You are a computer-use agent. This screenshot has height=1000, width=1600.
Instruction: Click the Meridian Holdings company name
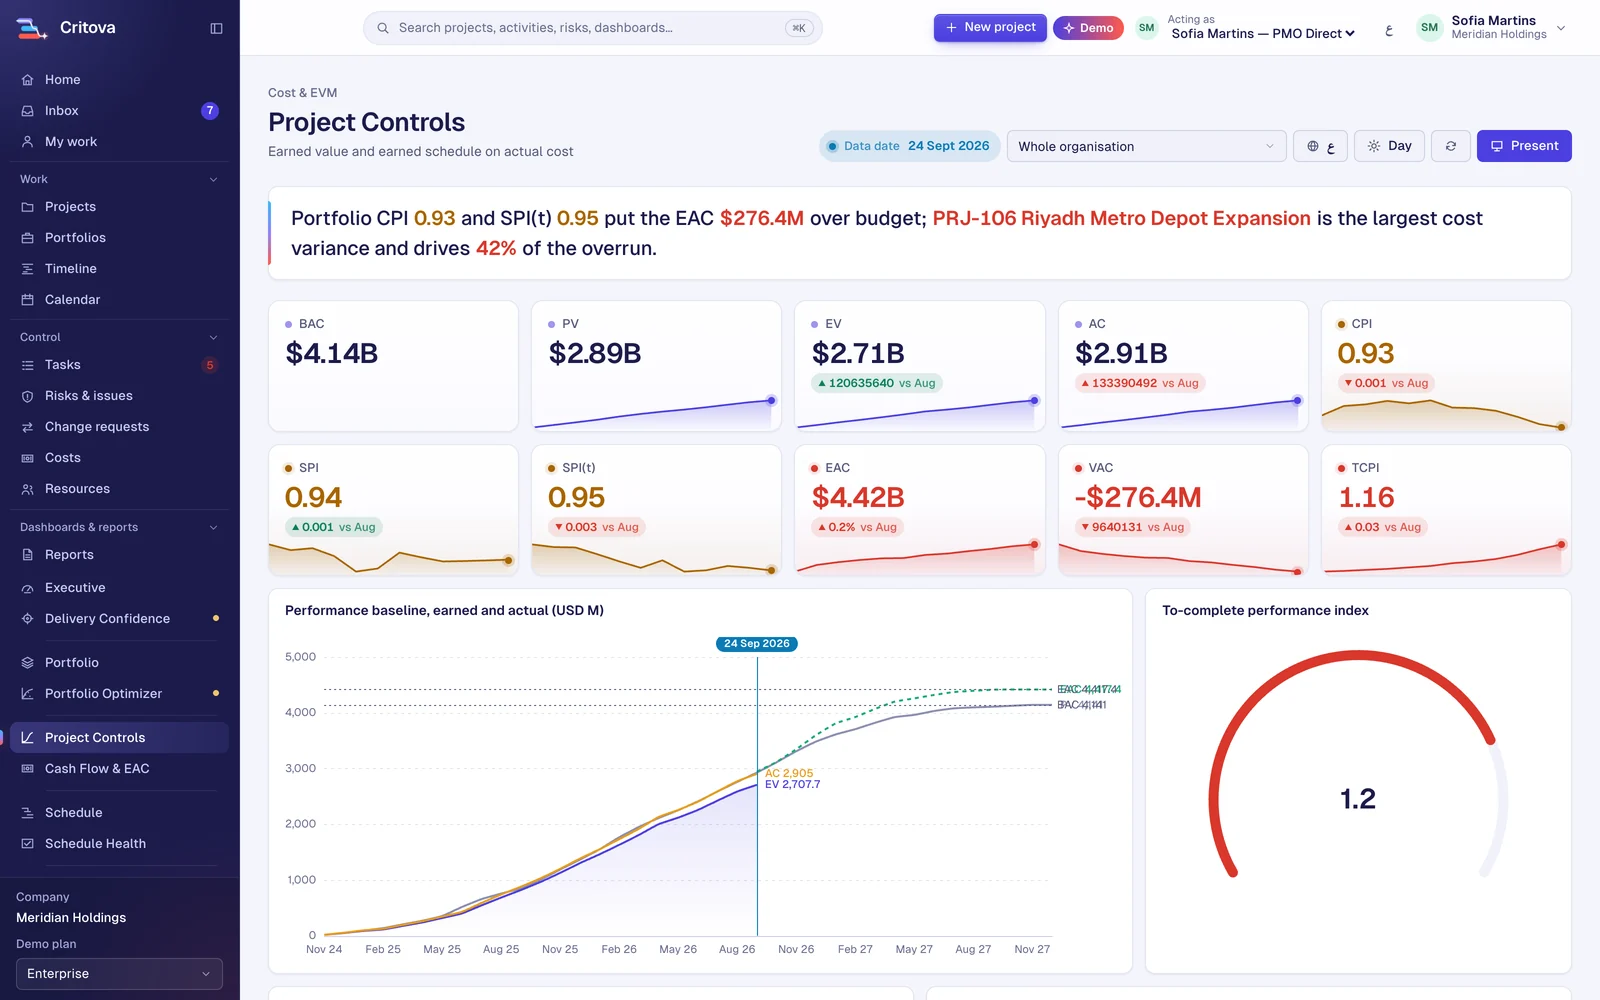click(71, 918)
